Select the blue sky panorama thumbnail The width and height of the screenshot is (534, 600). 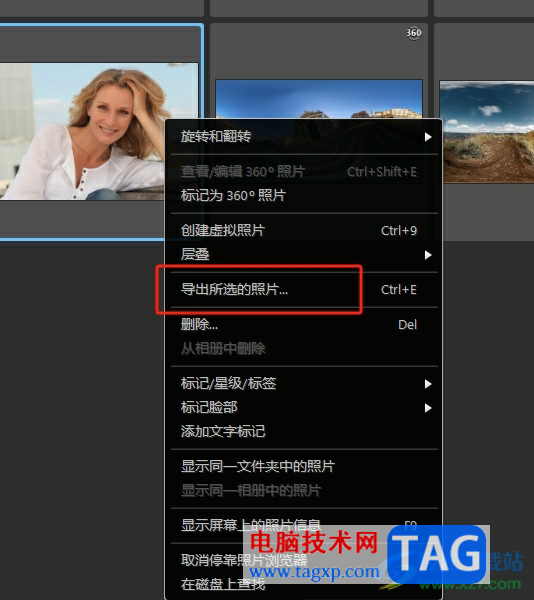[319, 99]
